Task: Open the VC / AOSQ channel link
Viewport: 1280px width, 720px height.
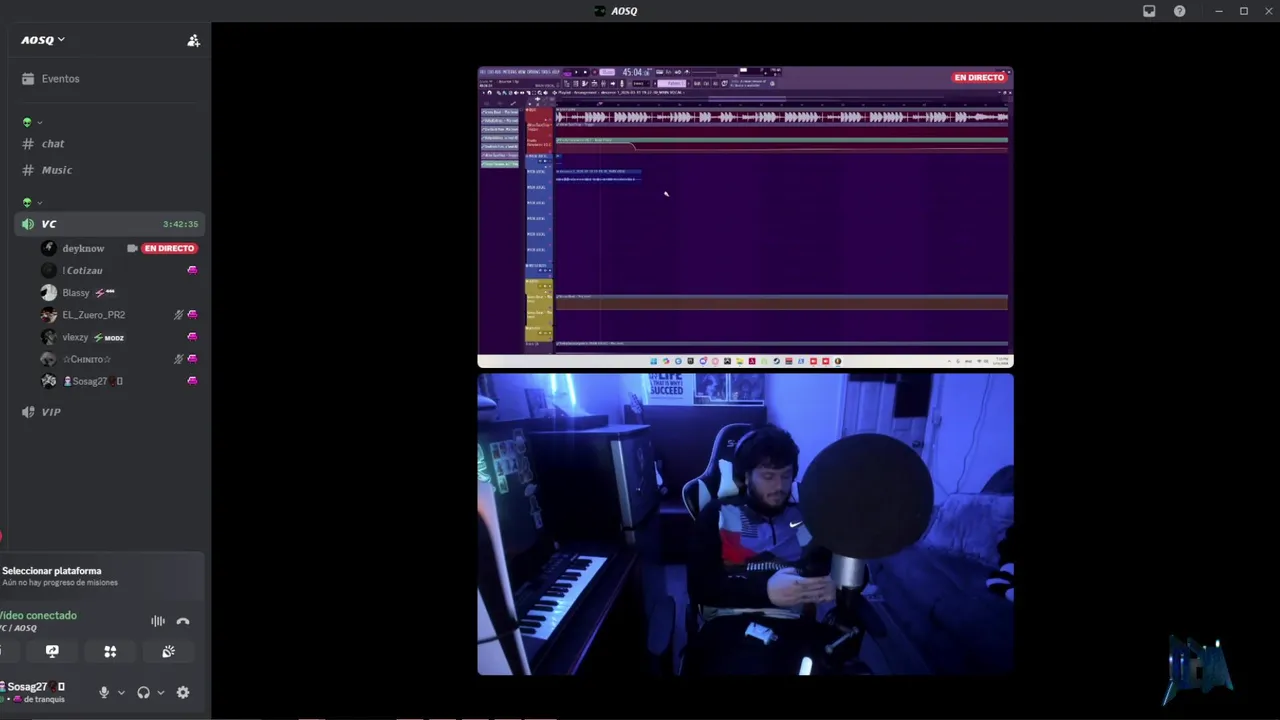Action: pyautogui.click(x=18, y=628)
